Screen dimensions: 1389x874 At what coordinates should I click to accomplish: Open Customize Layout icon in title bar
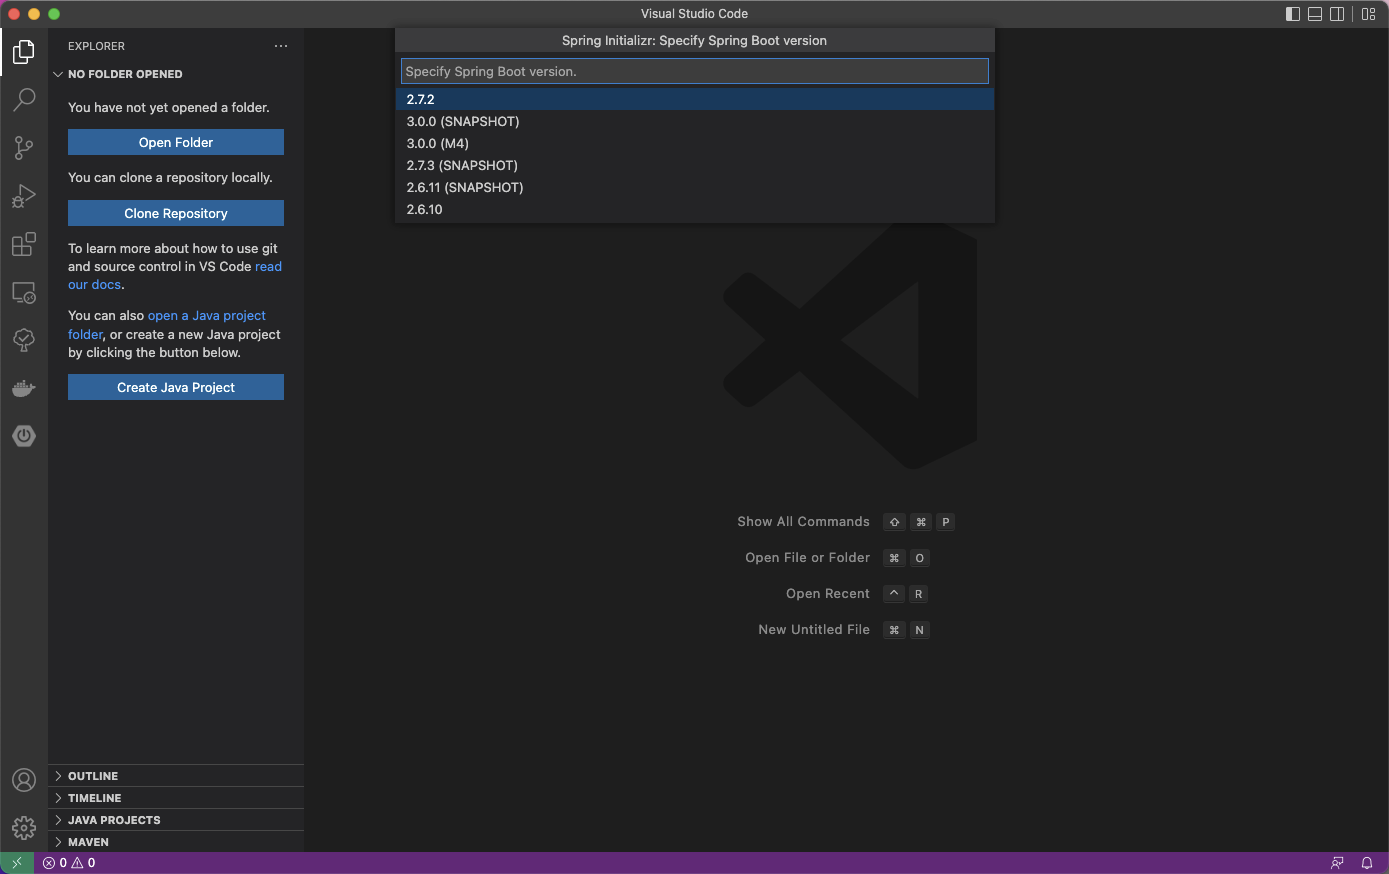(x=1369, y=14)
